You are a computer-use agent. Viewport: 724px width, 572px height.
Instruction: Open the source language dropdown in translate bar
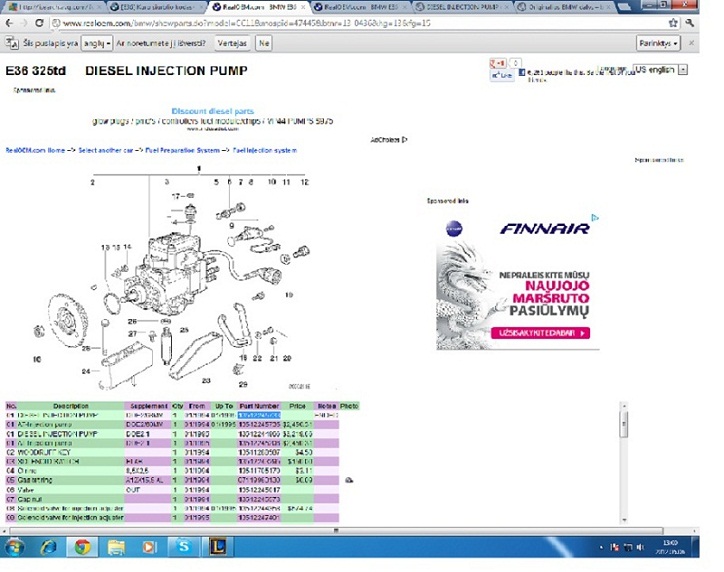tap(96, 44)
